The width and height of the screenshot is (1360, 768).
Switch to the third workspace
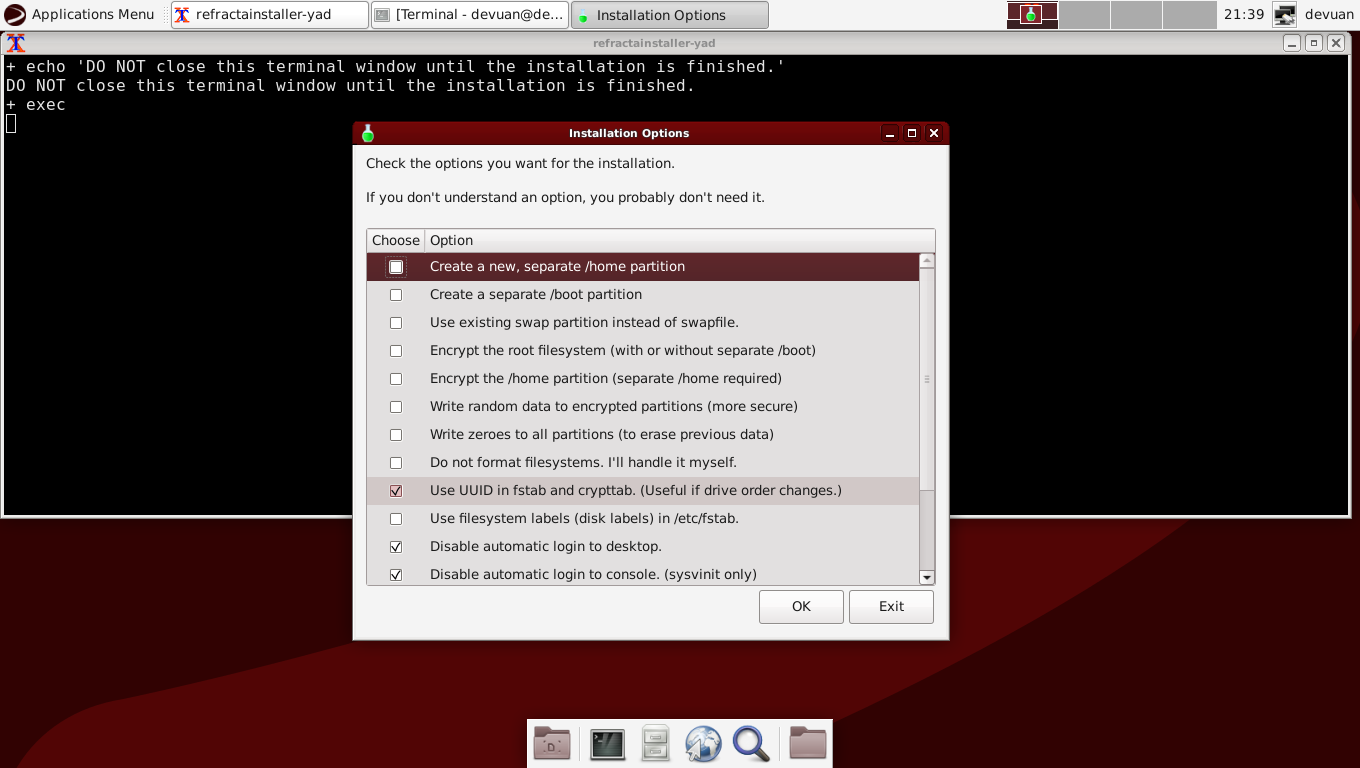pyautogui.click(x=1136, y=14)
